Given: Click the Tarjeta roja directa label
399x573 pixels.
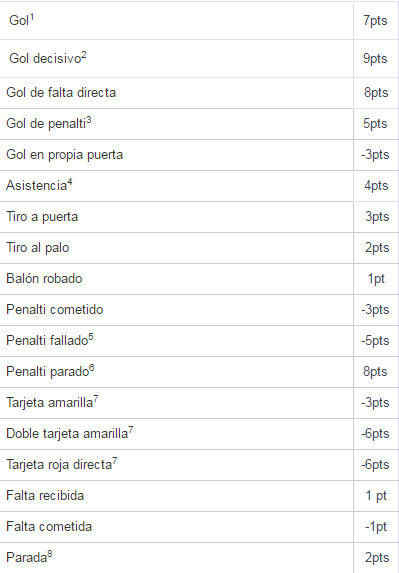Looking at the screenshot, I should pos(59,465).
